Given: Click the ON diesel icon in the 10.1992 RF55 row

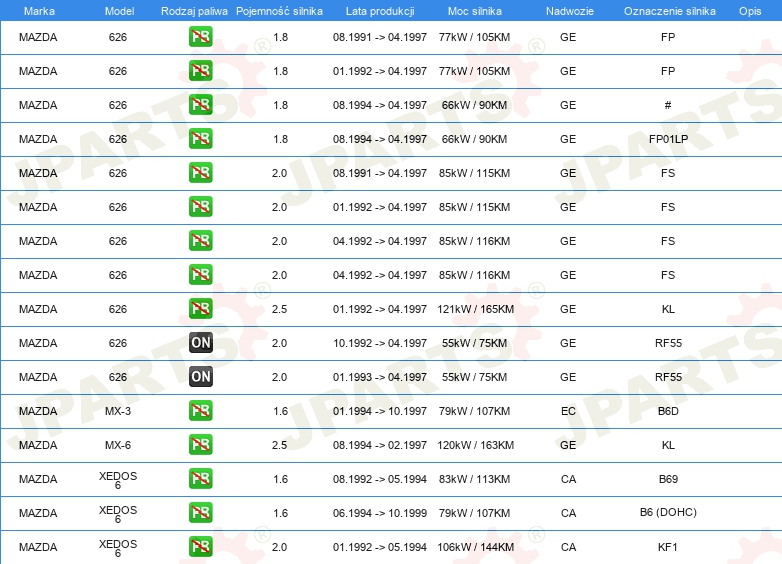Looking at the screenshot, I should tap(200, 342).
